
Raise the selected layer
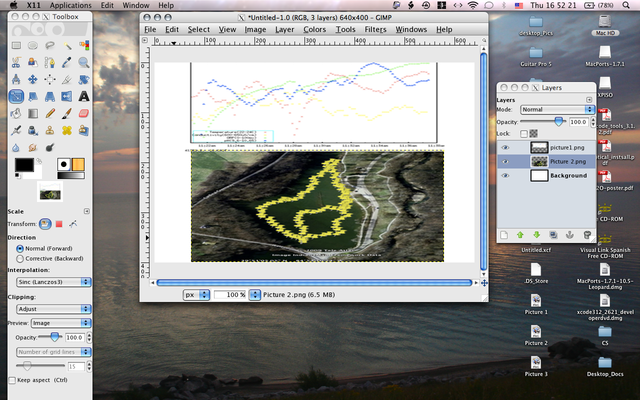tap(520, 235)
